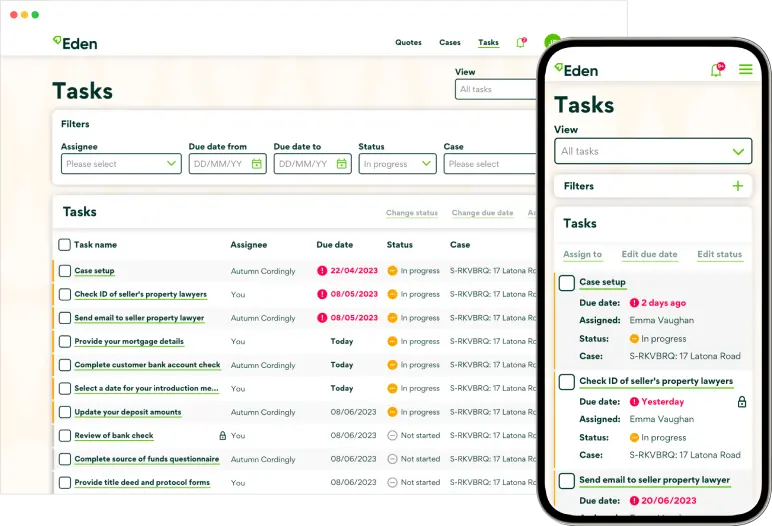Tick checkbox for Provide your mortgage details
Image resolution: width=772 pixels, height=526 pixels.
coord(64,341)
